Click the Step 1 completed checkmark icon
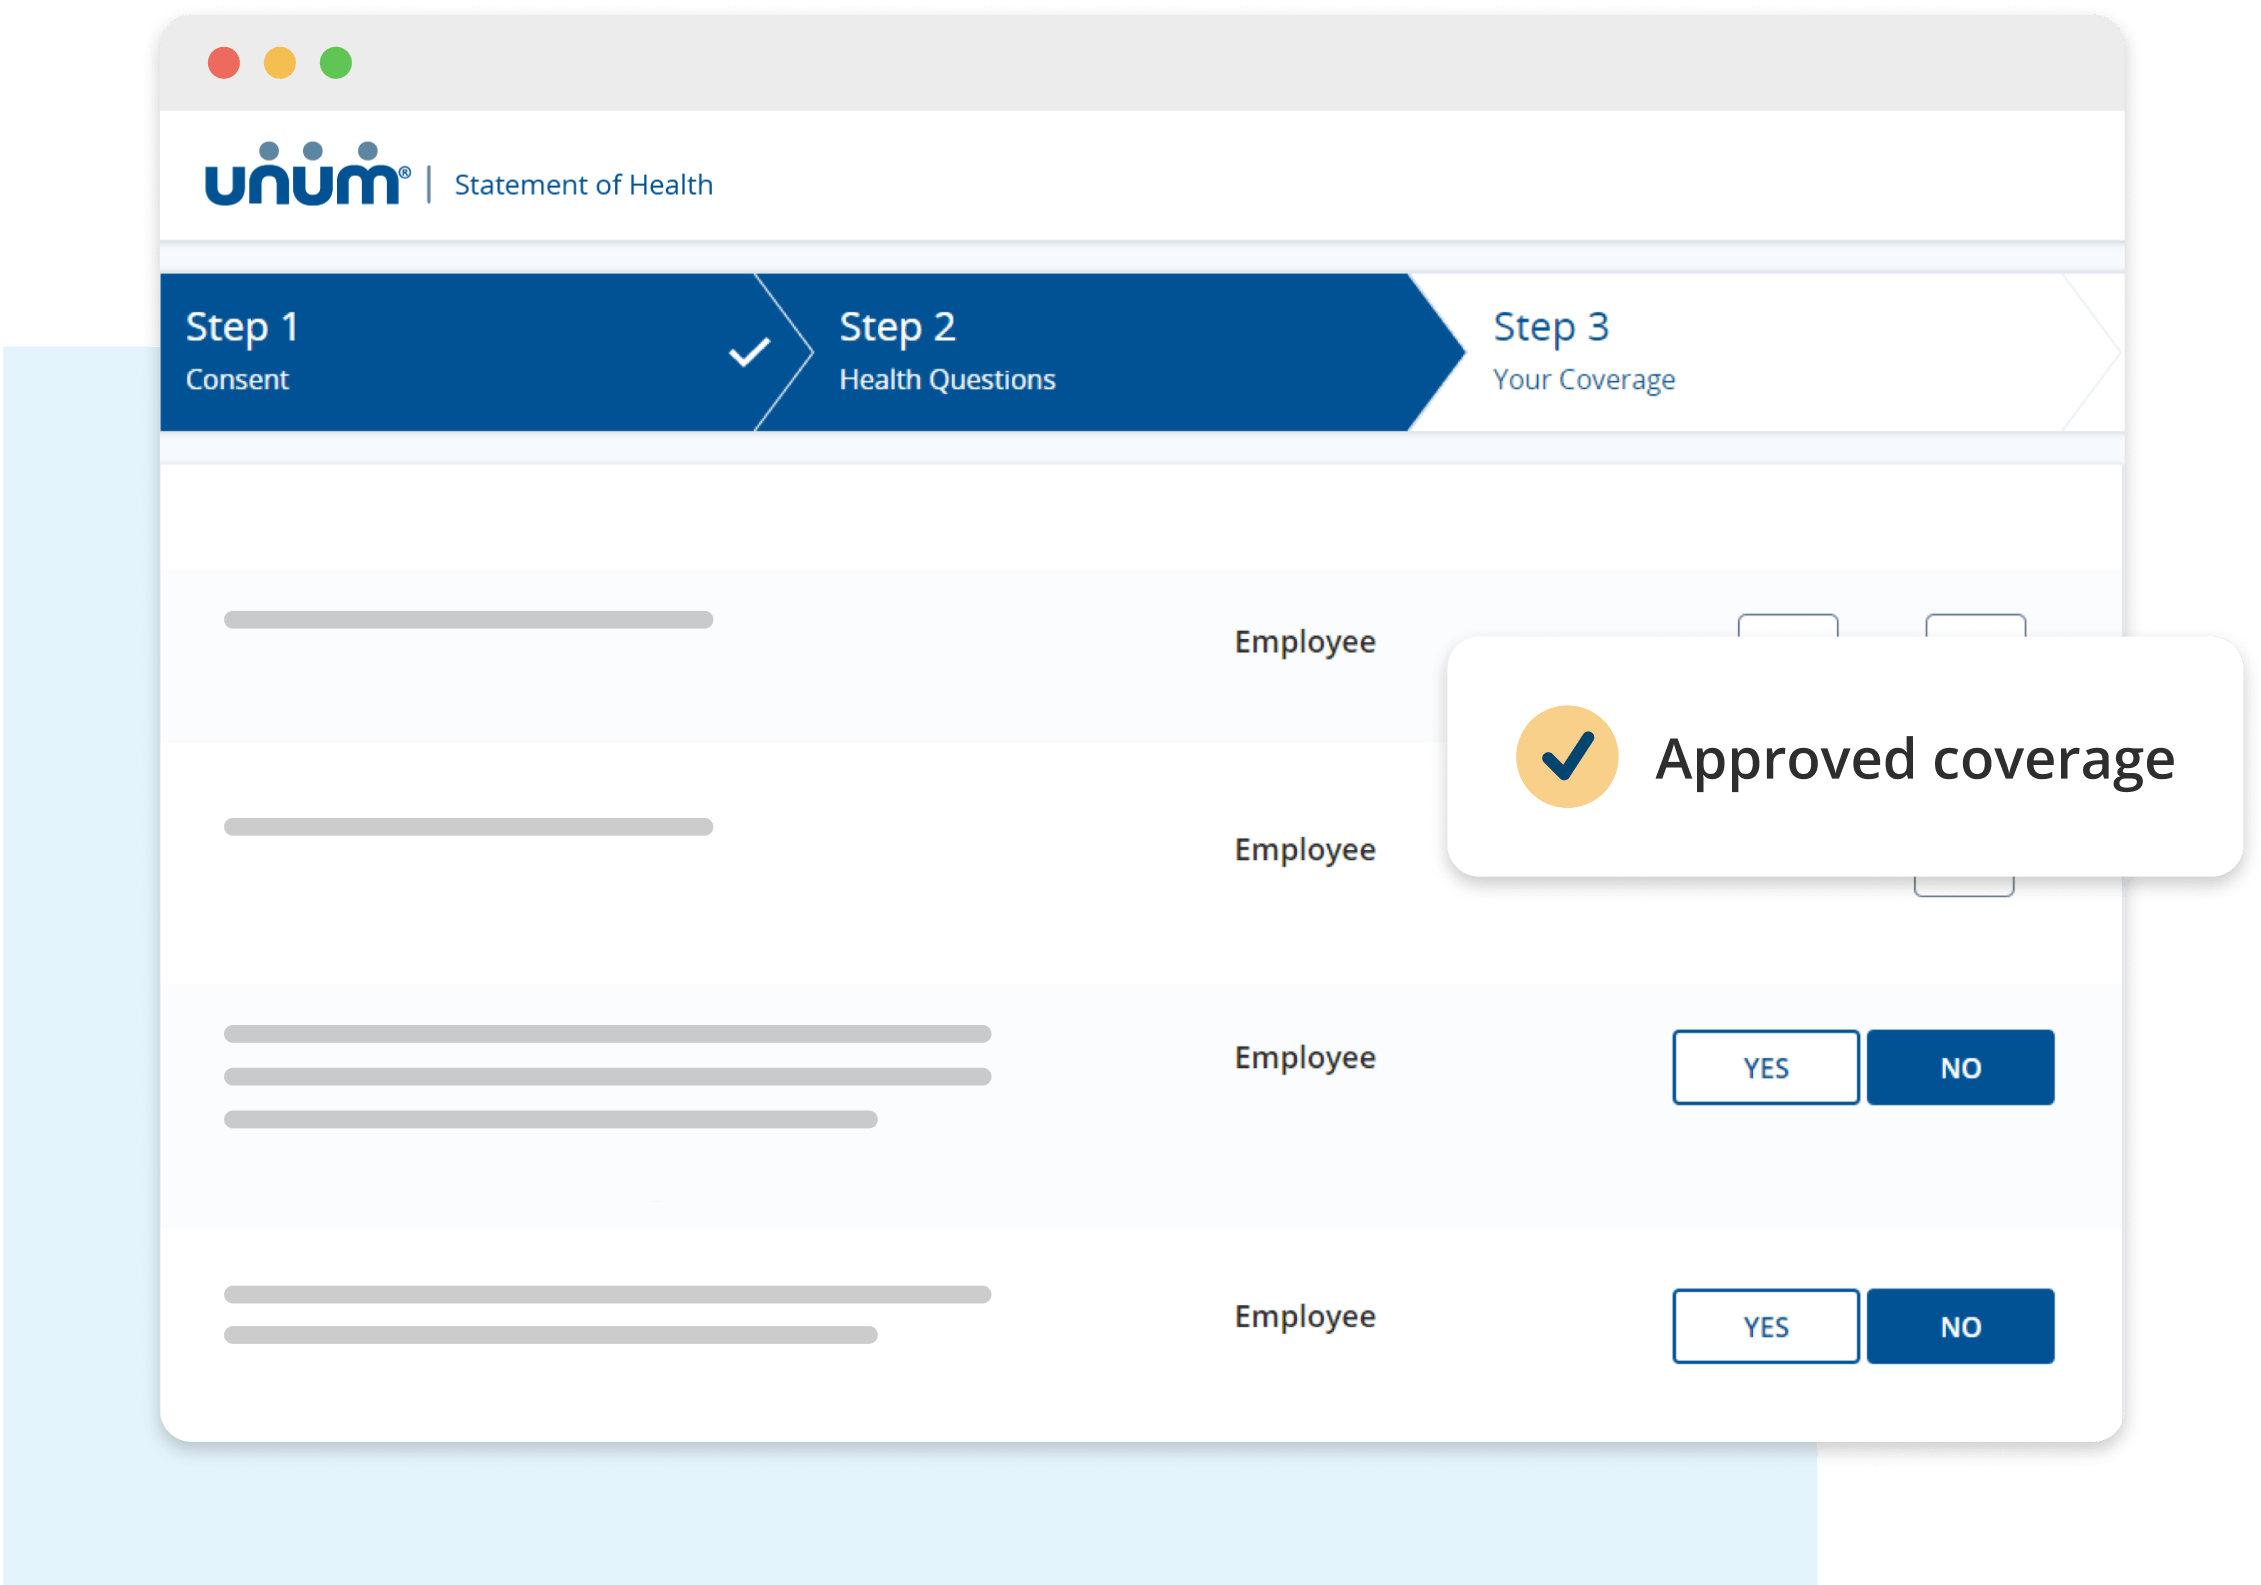Viewport: 2261px width, 1585px height. 749,352
